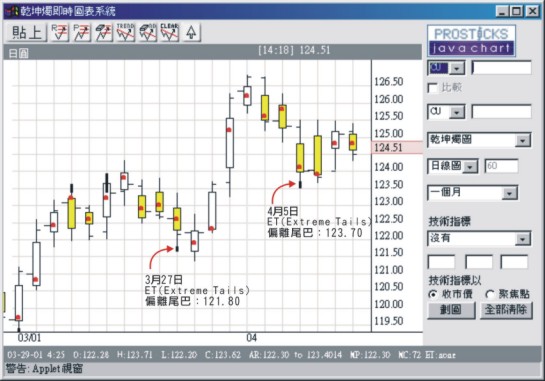Click the symbol input field beside top CU dropdown

(x=502, y=67)
